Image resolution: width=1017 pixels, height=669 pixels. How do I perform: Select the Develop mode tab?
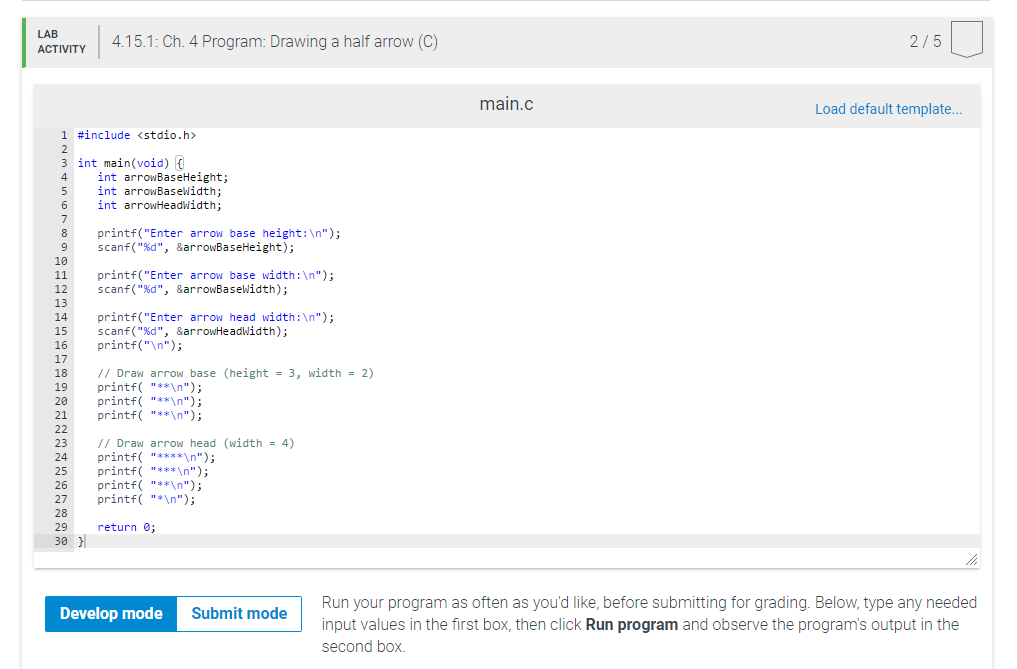click(111, 614)
